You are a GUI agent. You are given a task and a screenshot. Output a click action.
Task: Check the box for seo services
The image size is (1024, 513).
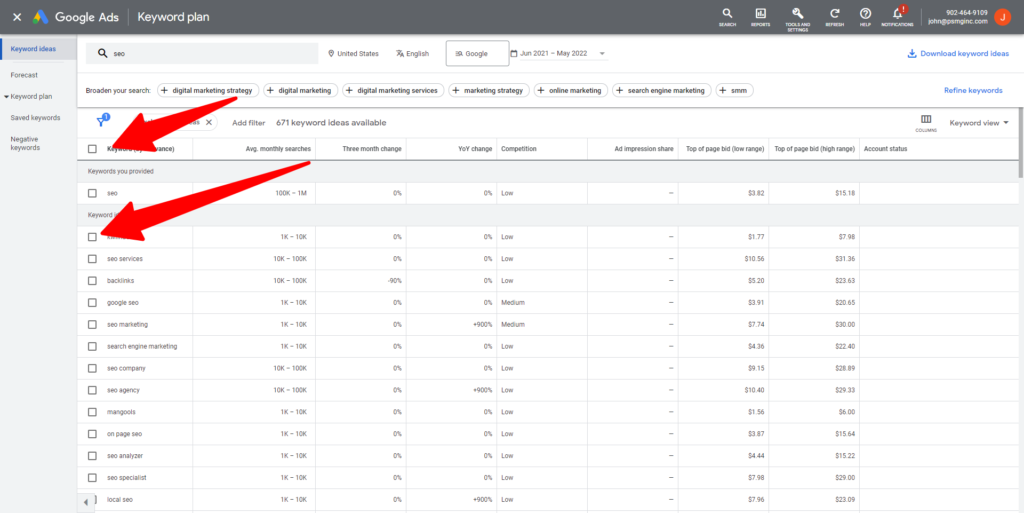point(92,259)
